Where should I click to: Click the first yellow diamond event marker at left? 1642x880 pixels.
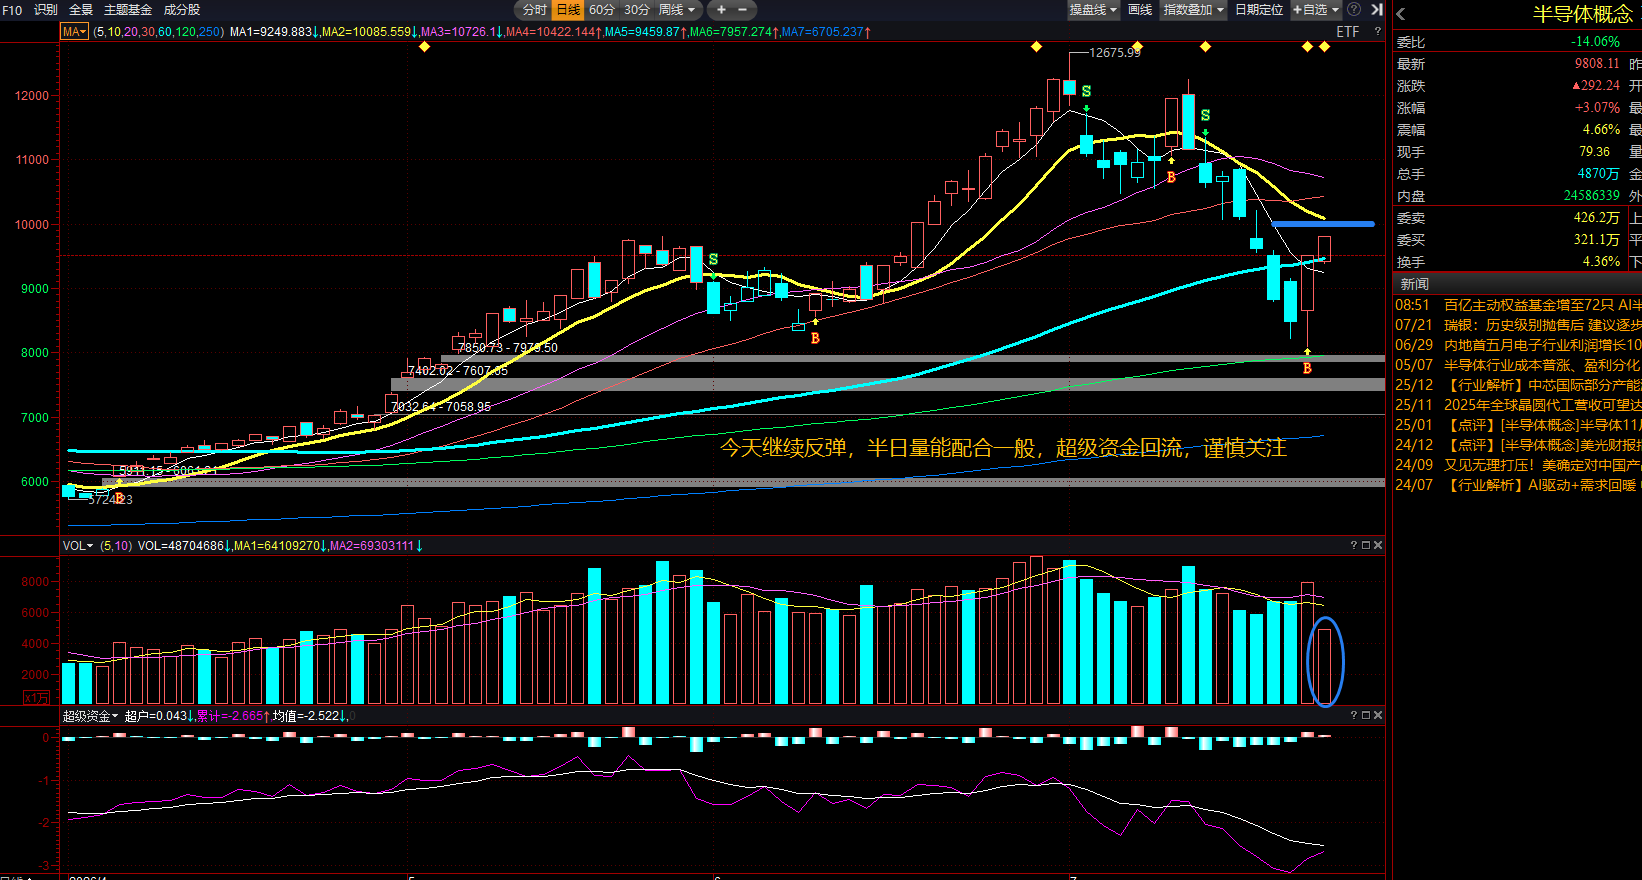point(424,47)
